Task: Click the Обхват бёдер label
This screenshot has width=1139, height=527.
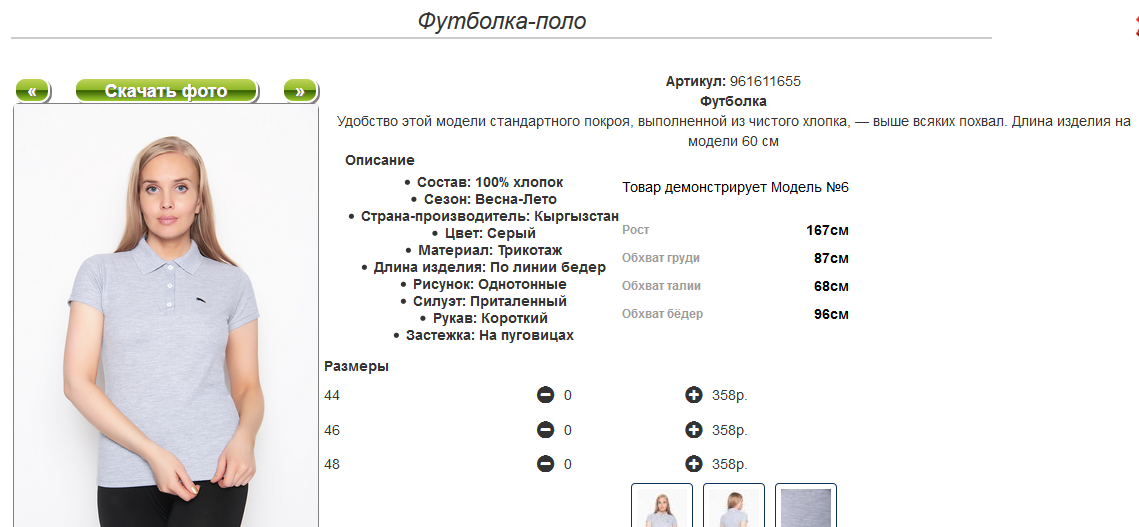Action: (x=662, y=314)
